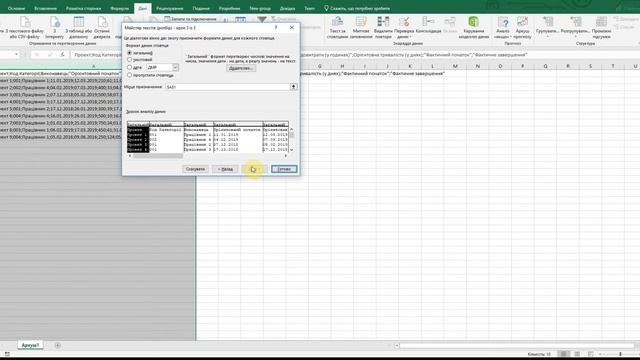Screen dimensions: 640x360
Task: Click the Cancel button in wizard
Action: click(196, 169)
